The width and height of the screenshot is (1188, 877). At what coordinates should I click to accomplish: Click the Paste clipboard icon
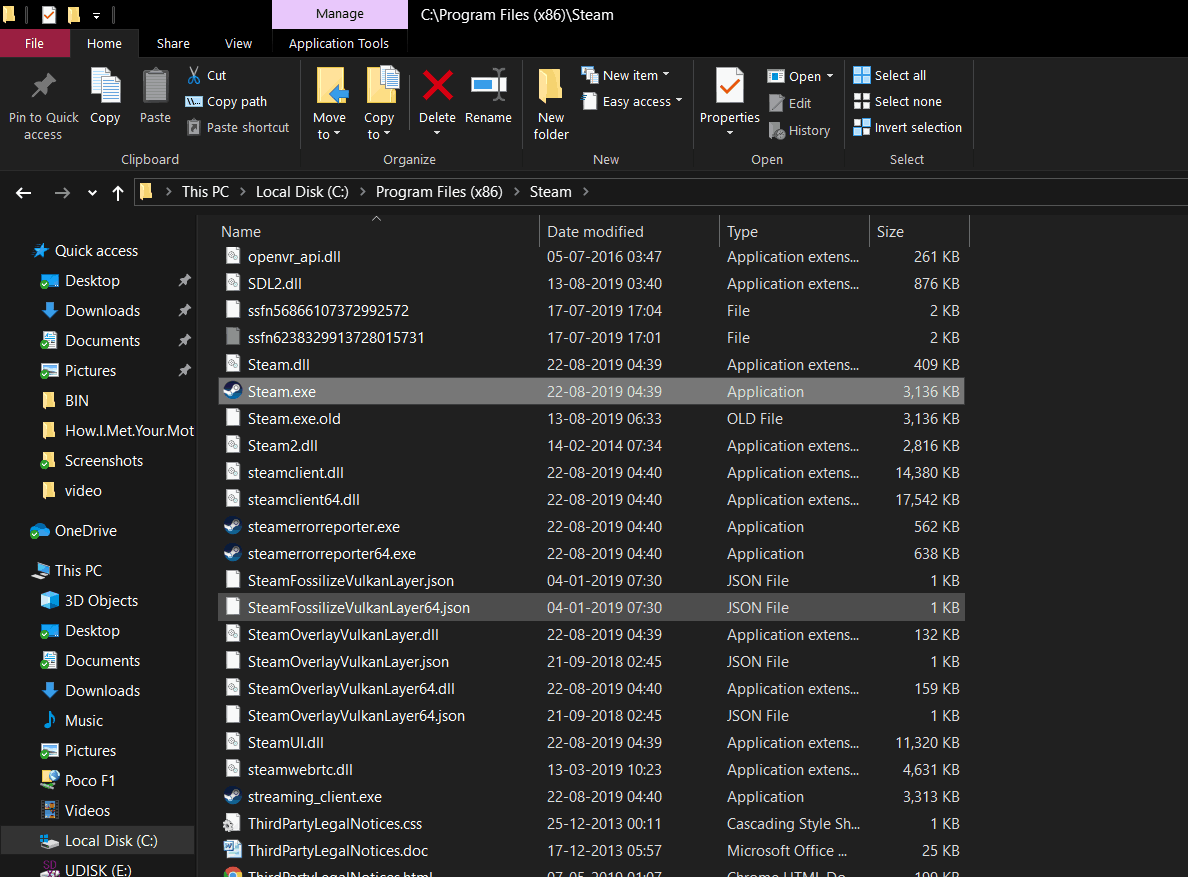[x=155, y=85]
